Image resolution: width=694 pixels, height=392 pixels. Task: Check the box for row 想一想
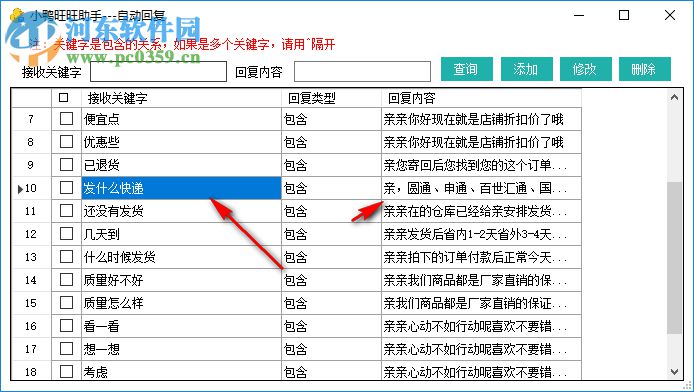tap(66, 349)
